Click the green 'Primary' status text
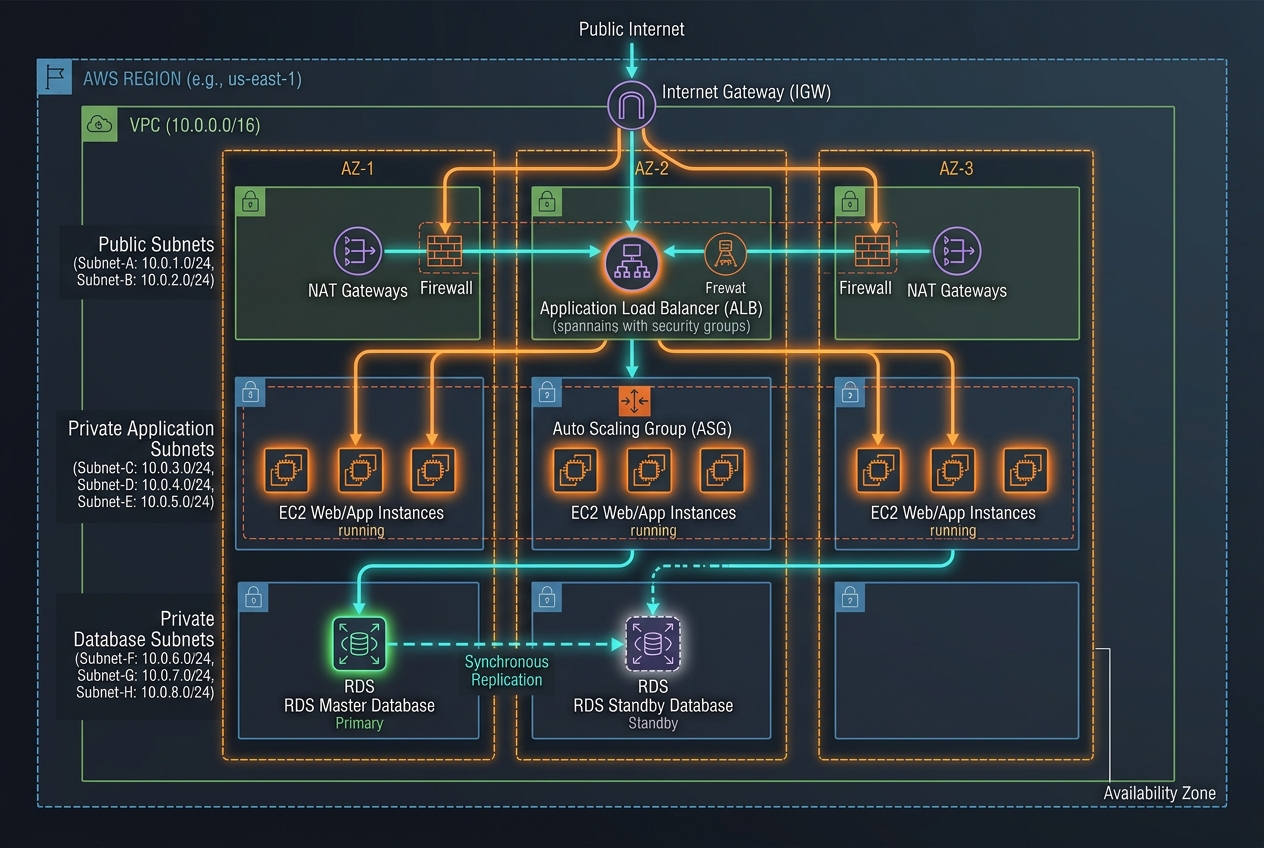Screen dimensions: 1264x848 coord(359,723)
